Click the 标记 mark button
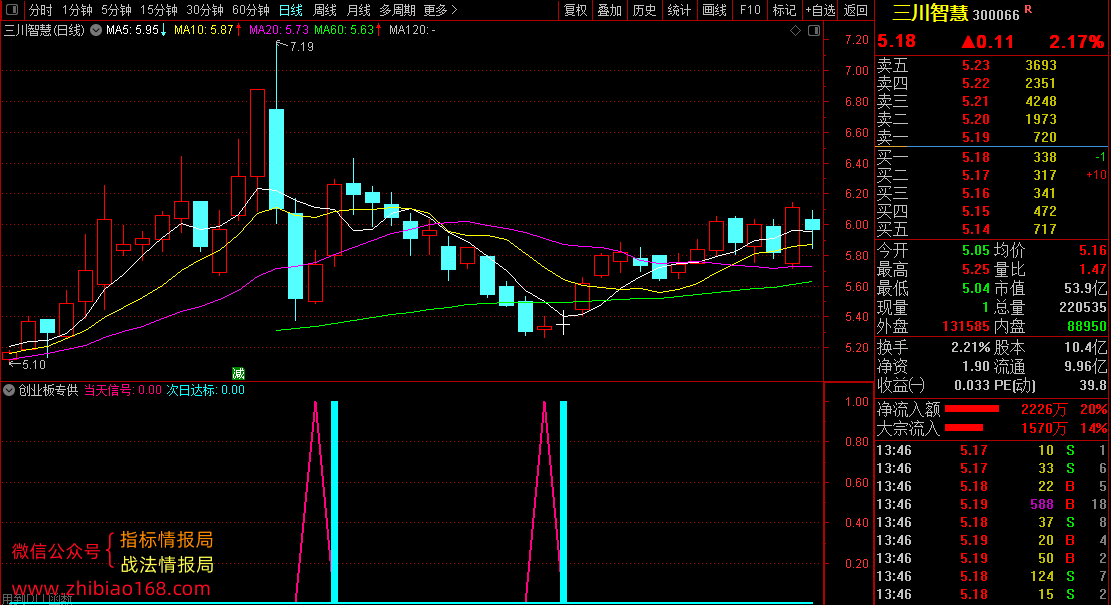This screenshot has width=1111, height=605. (784, 10)
